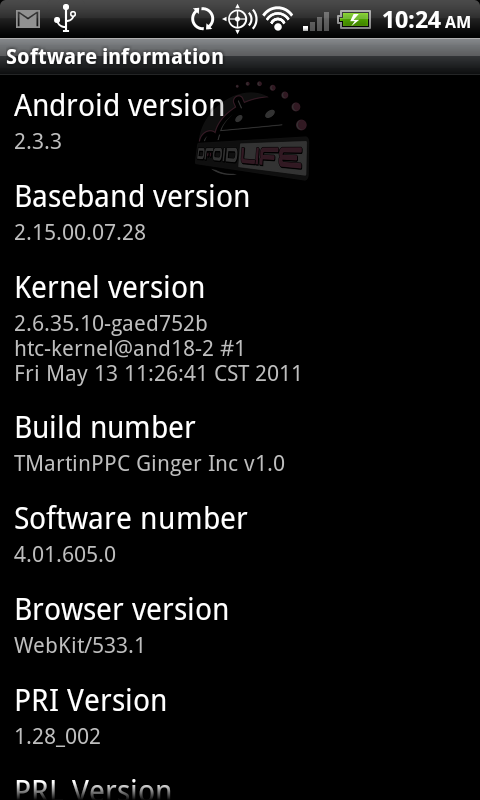Select the Browser version entry

[x=240, y=626]
